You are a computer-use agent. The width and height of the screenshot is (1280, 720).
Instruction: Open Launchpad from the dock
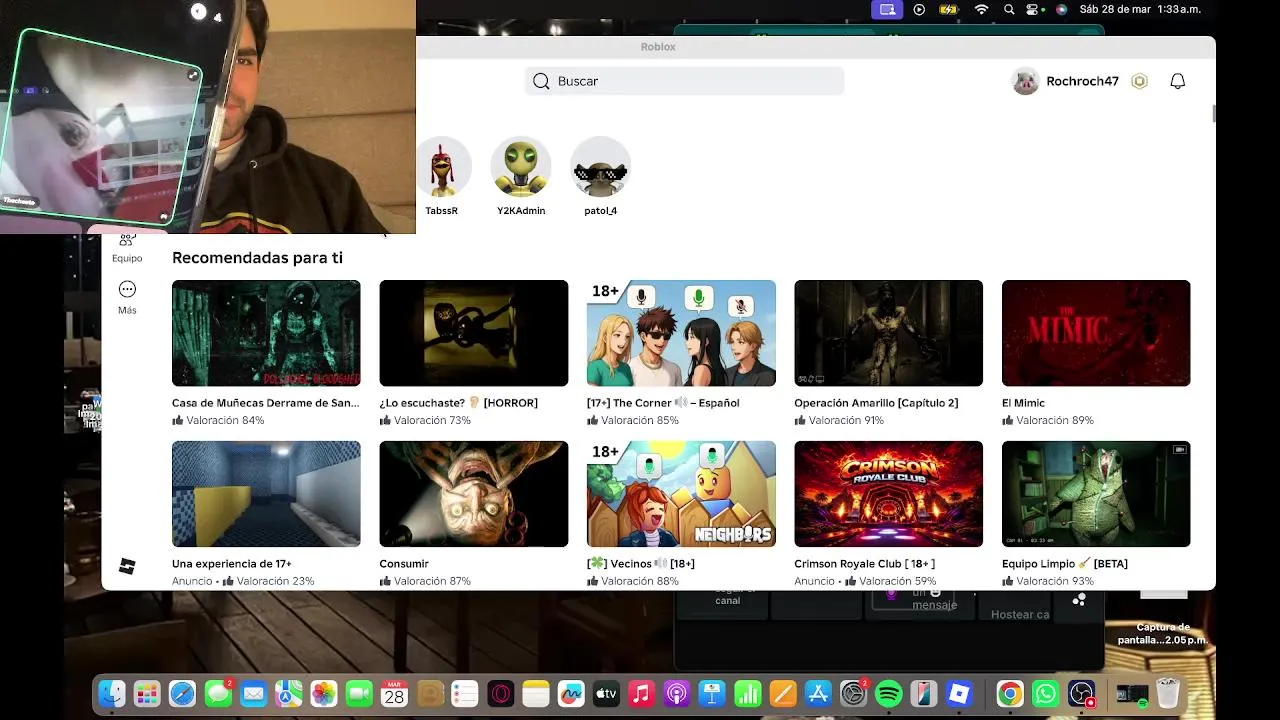point(147,694)
